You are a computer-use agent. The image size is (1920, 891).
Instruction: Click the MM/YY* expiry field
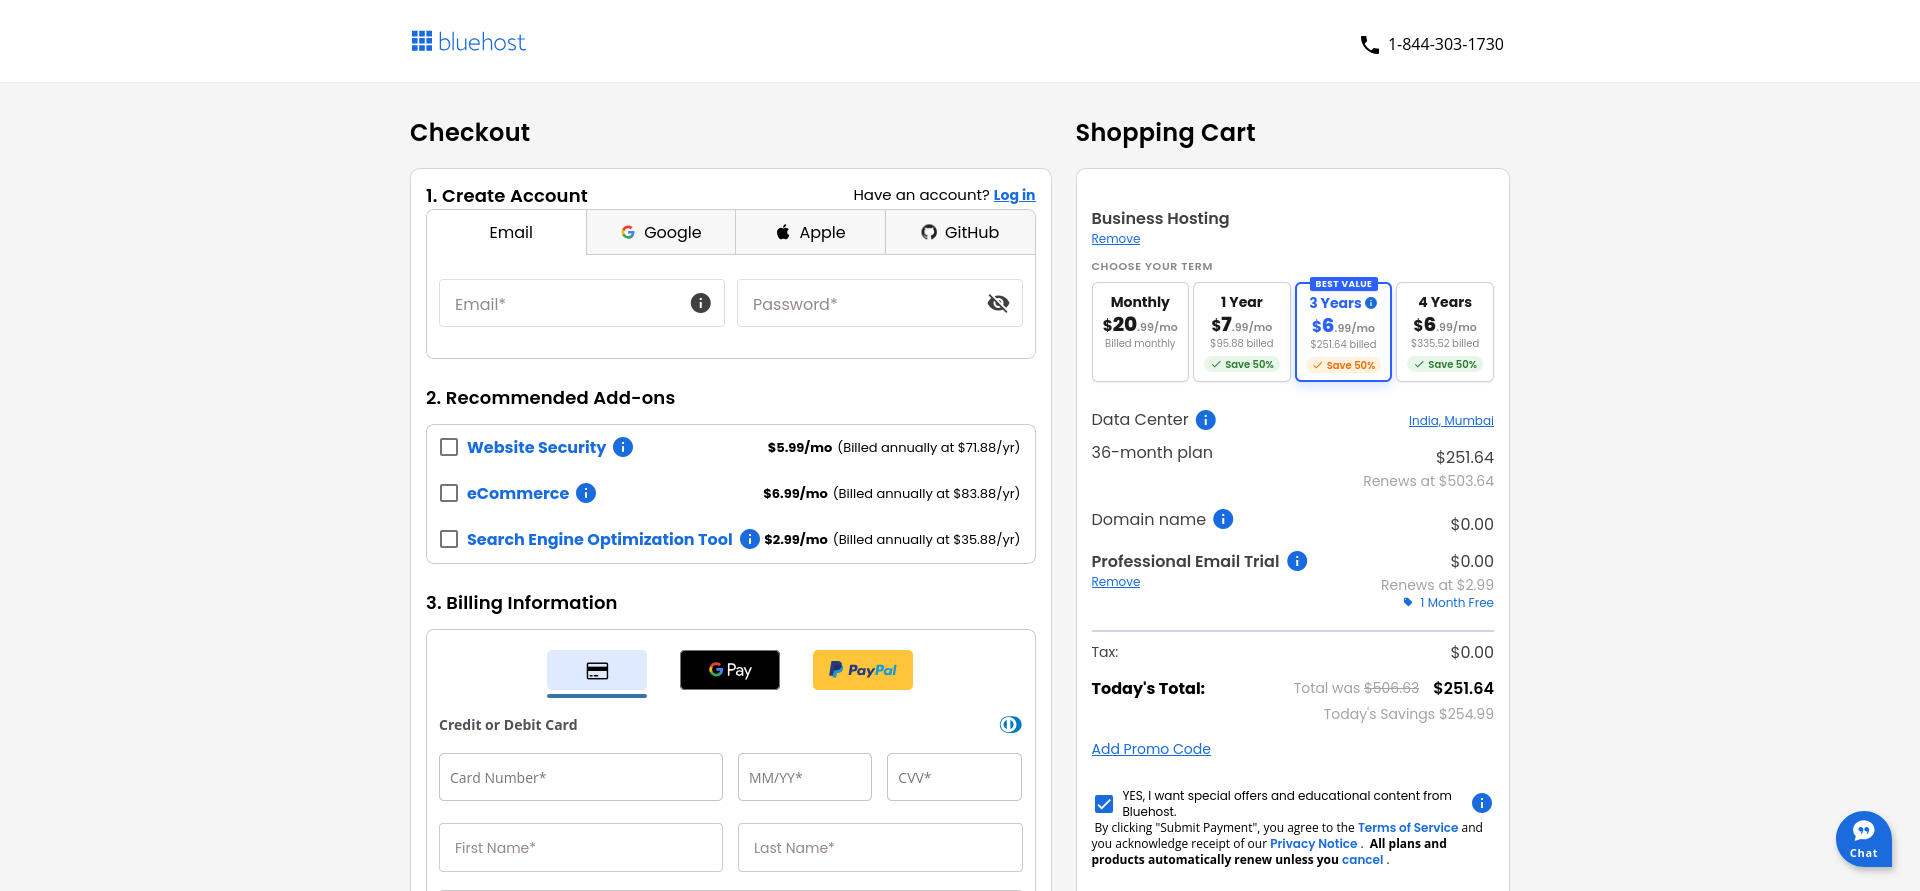805,777
